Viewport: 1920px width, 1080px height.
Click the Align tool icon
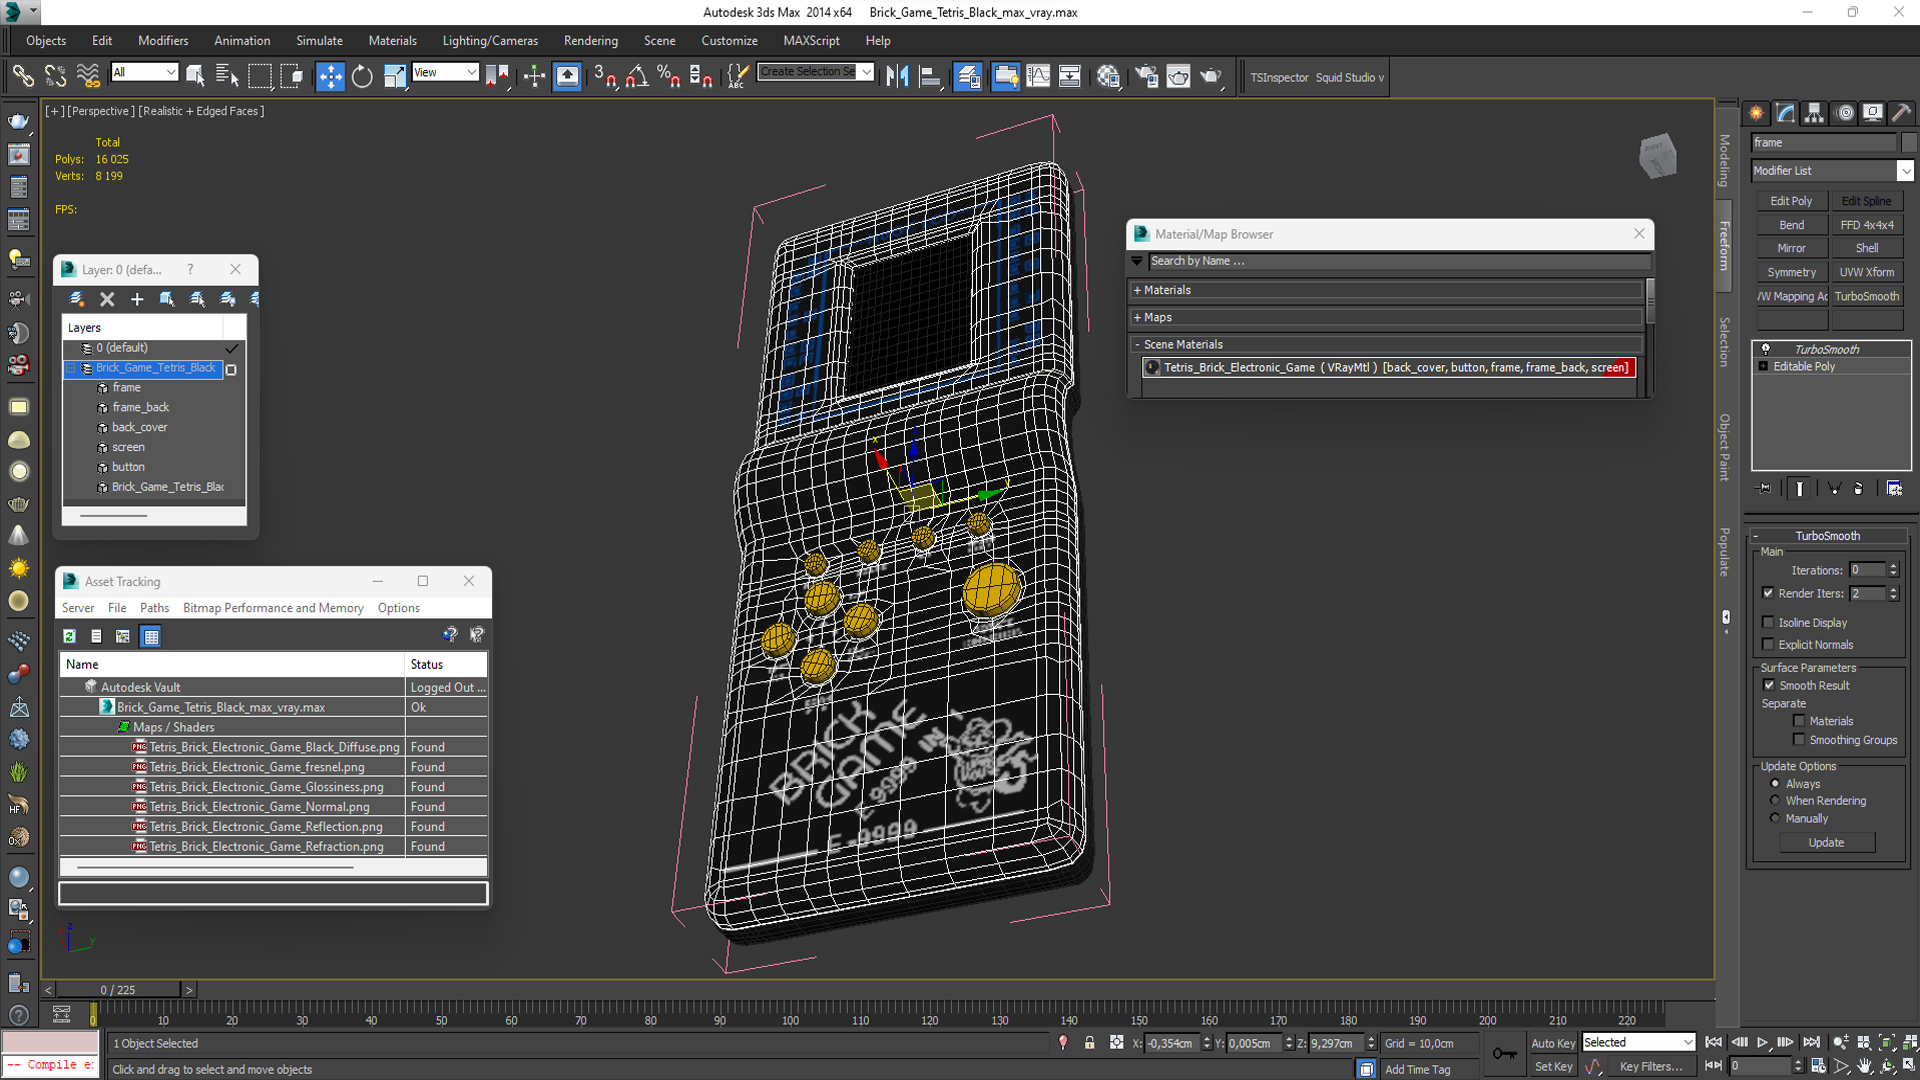coord(929,77)
